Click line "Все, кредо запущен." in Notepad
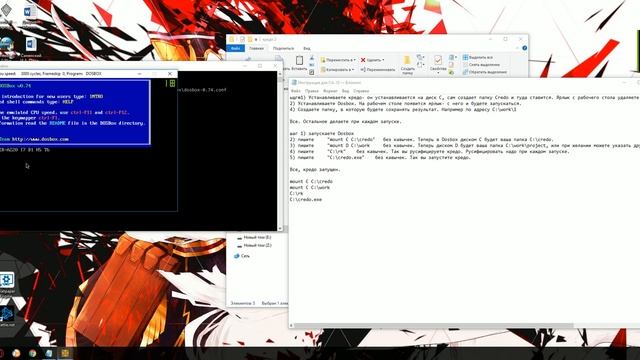 [x=315, y=169]
